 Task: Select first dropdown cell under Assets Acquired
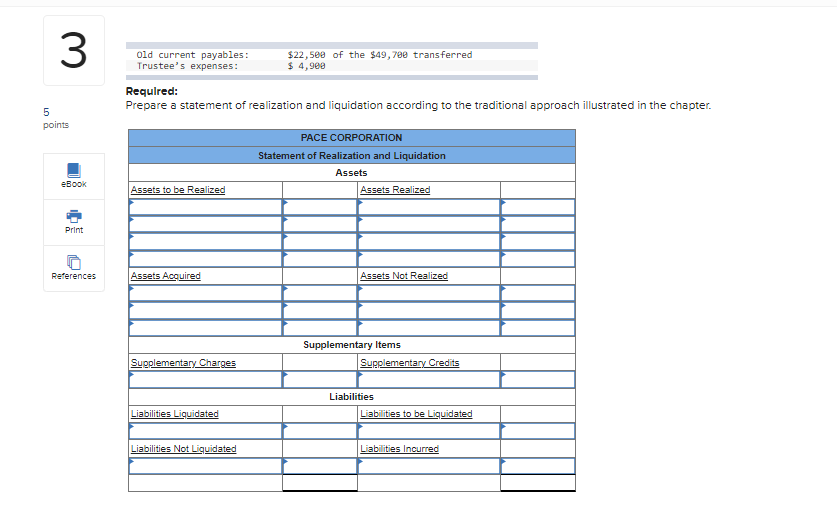(x=205, y=293)
